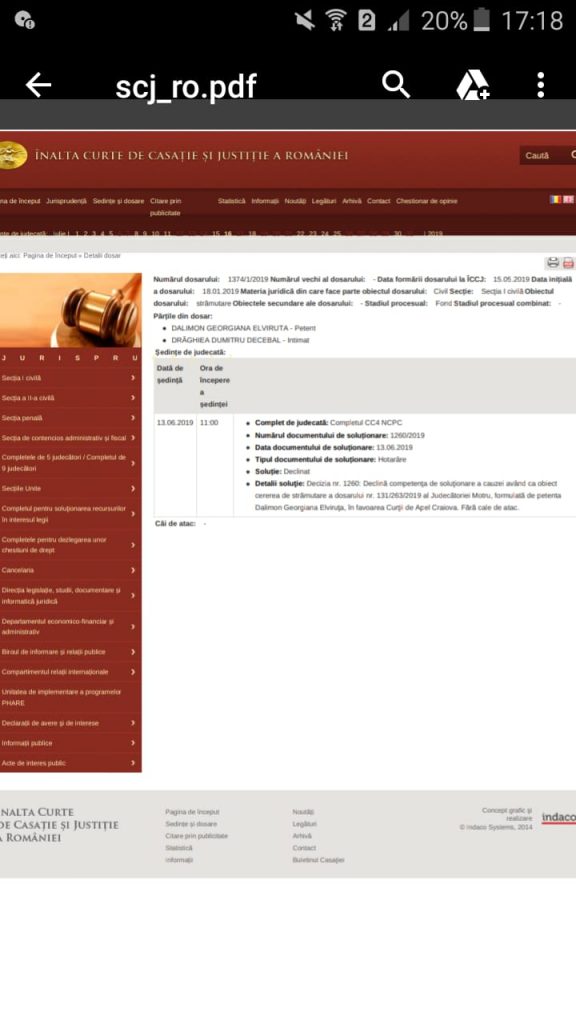Click the Pagina de început breadcrumb link
The height and width of the screenshot is (1024, 576).
(x=50, y=255)
